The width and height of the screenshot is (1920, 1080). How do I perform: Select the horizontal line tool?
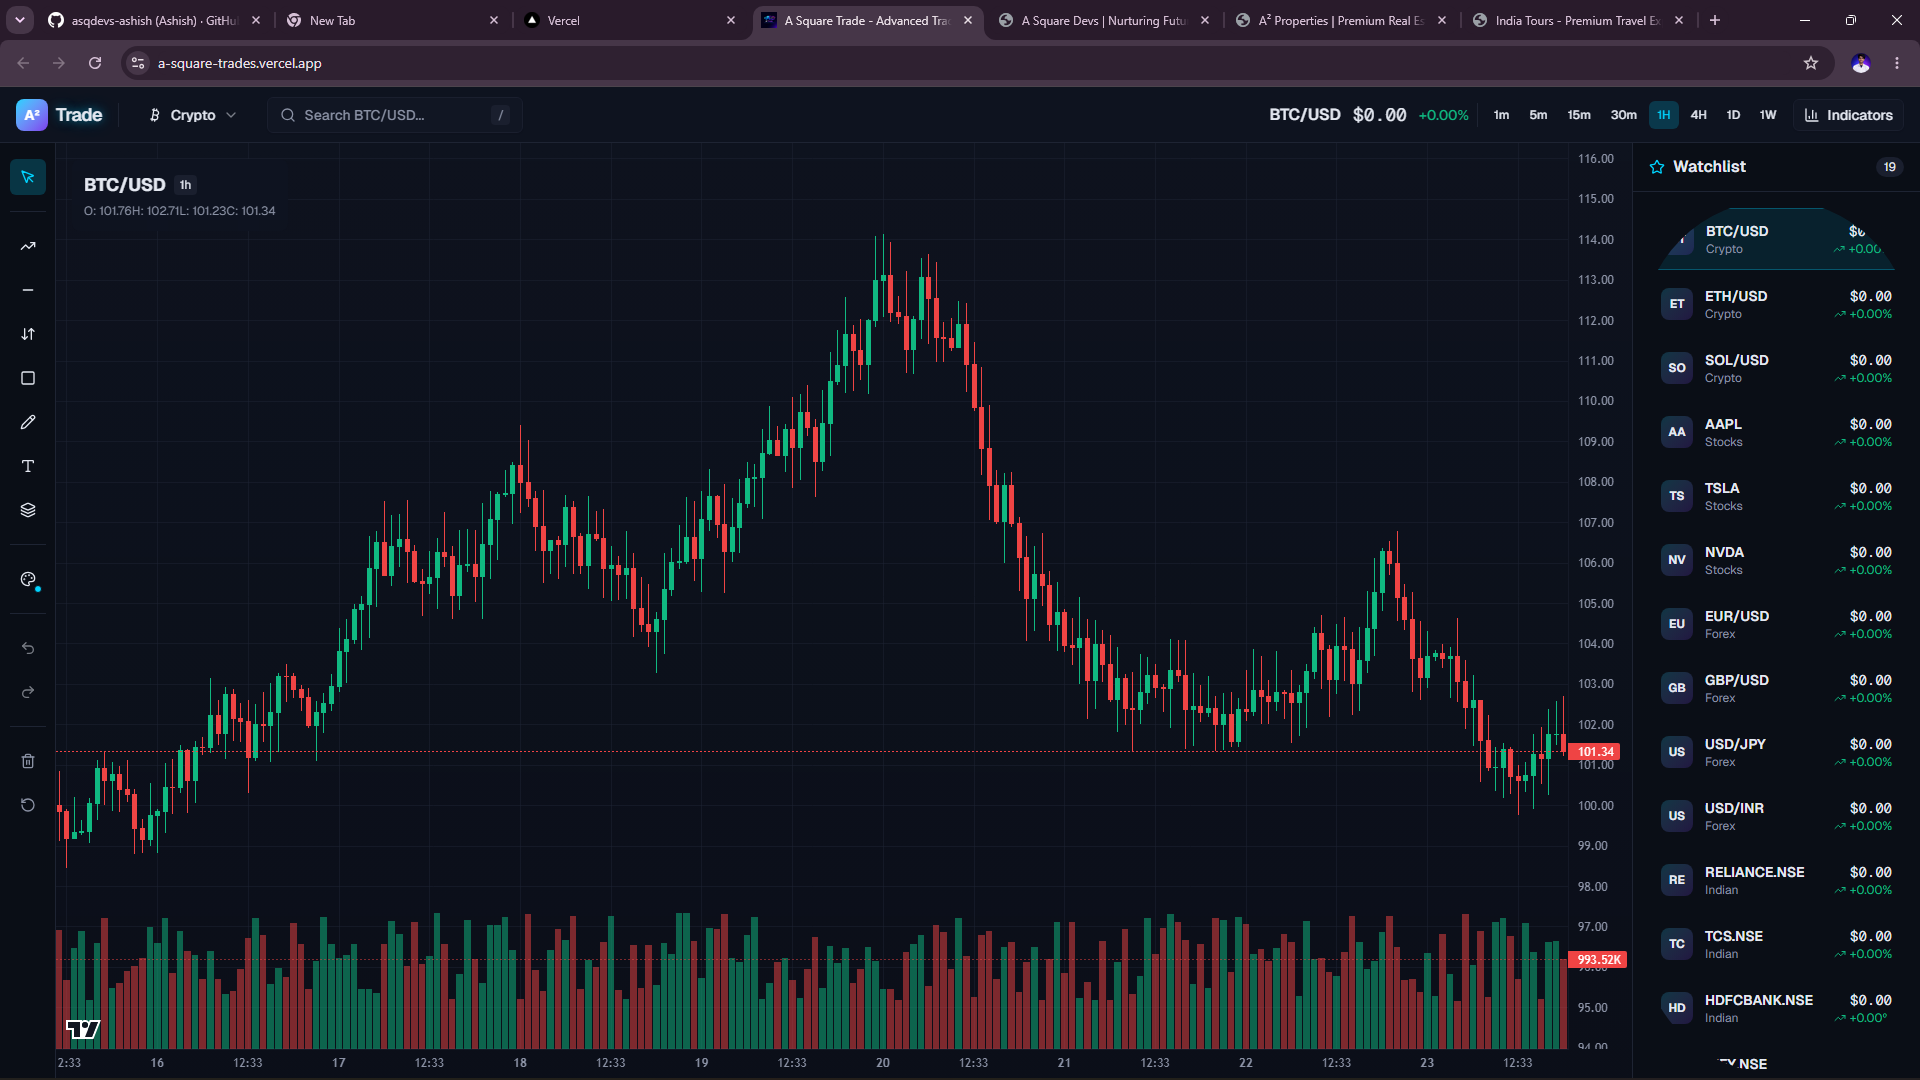[x=28, y=290]
